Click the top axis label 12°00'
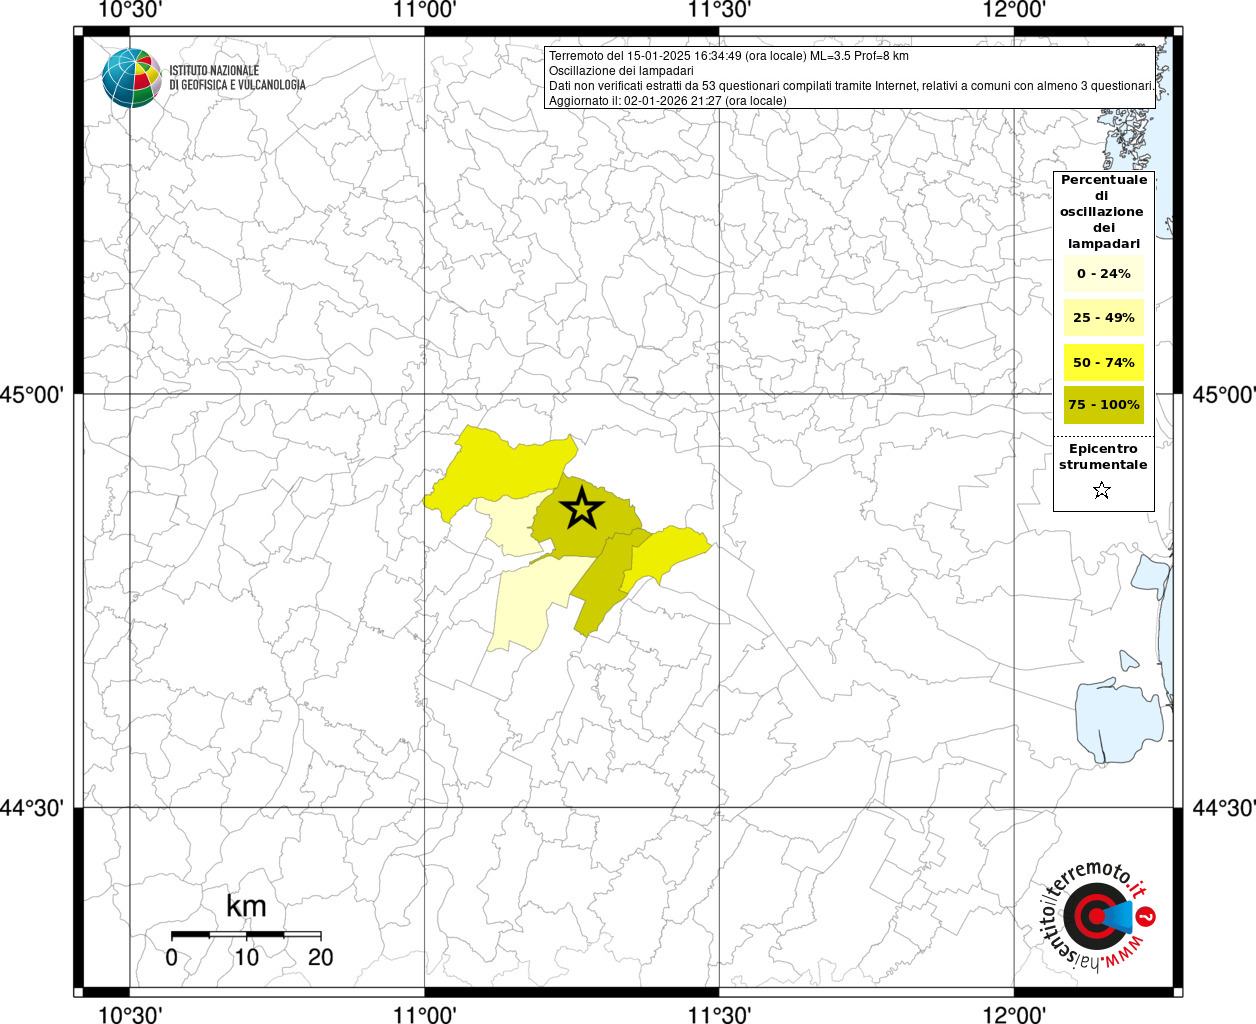1256x1024 pixels. click(x=1014, y=10)
